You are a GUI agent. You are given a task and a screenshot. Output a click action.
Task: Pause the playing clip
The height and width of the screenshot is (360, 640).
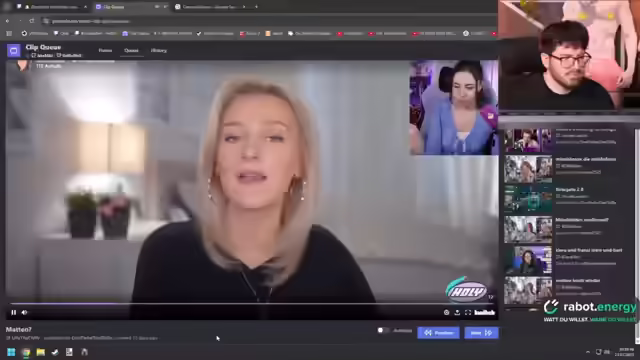[x=13, y=313]
